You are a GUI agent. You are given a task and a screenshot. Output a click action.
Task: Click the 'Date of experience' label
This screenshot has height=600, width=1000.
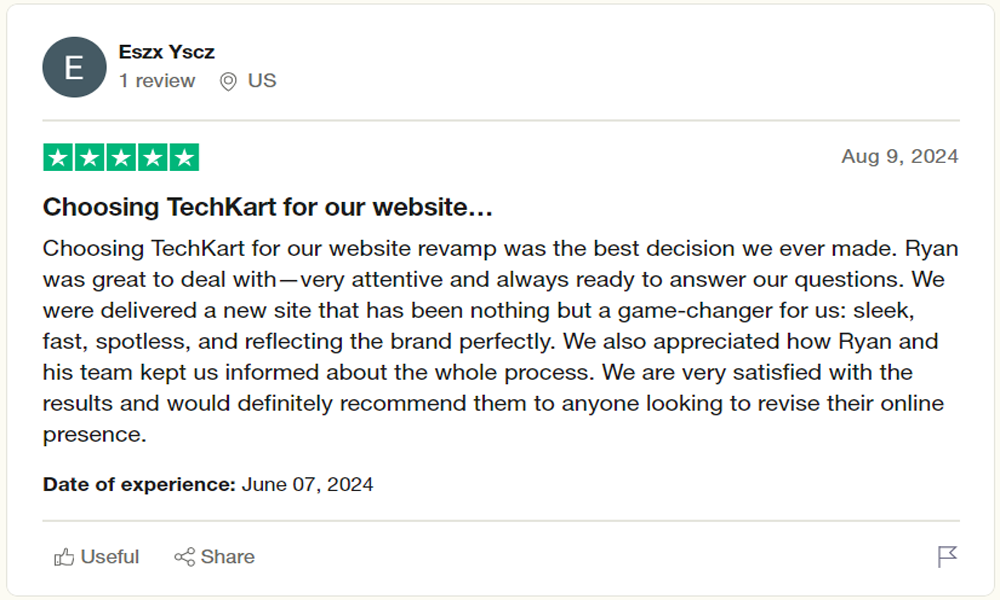pyautogui.click(x=139, y=485)
